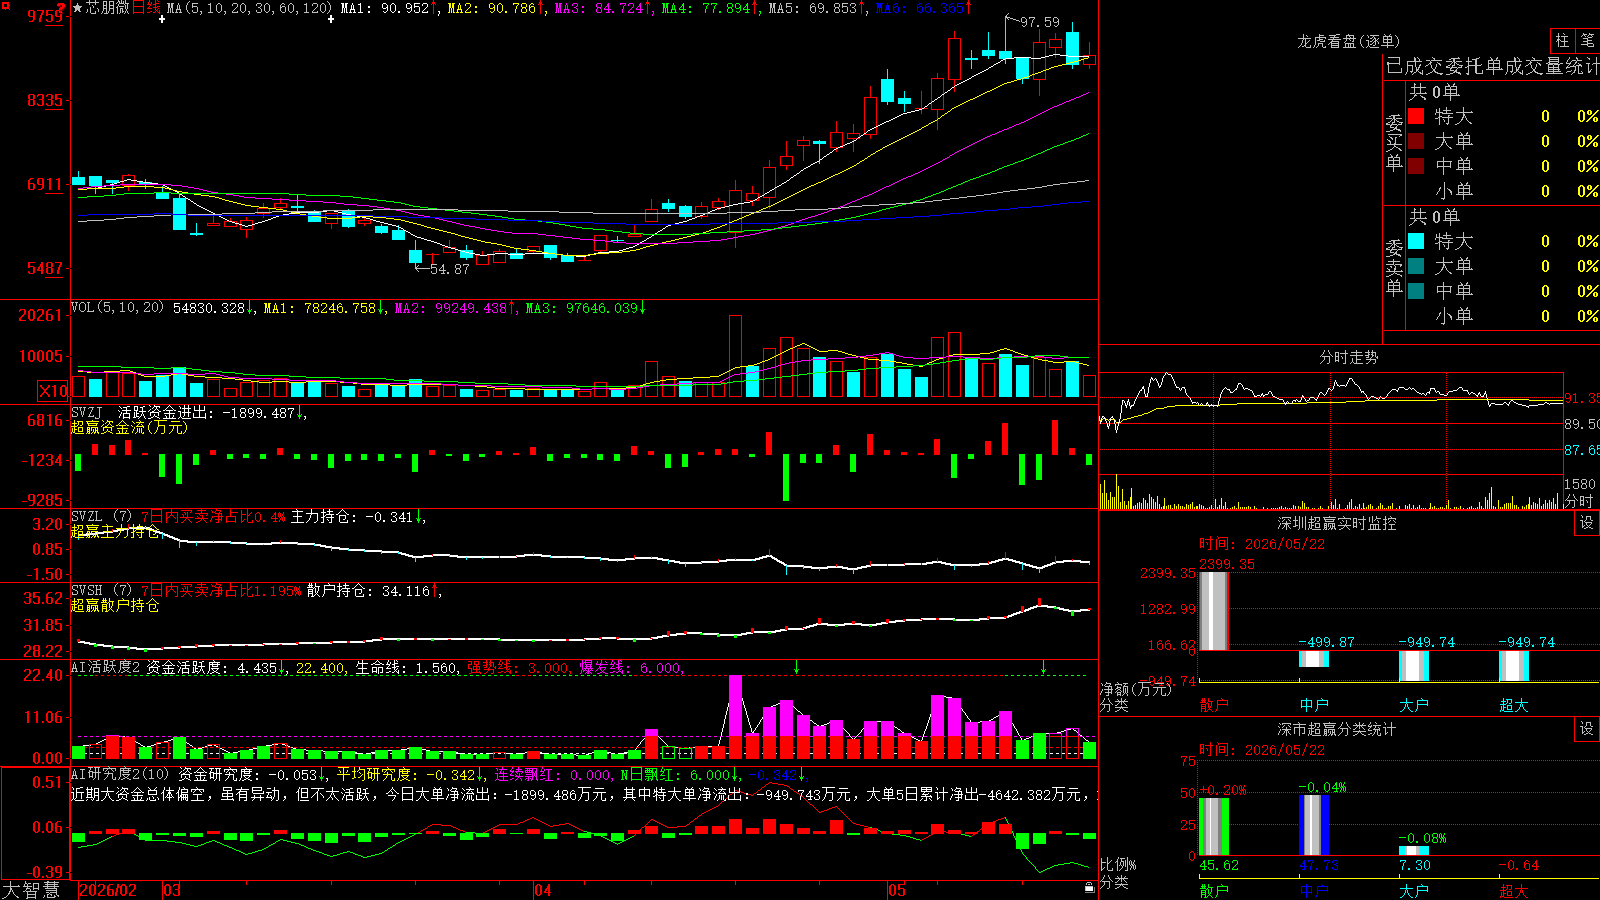Click the red 特大 buy-order swatch
Viewport: 1600px width, 900px height.
(x=1416, y=116)
